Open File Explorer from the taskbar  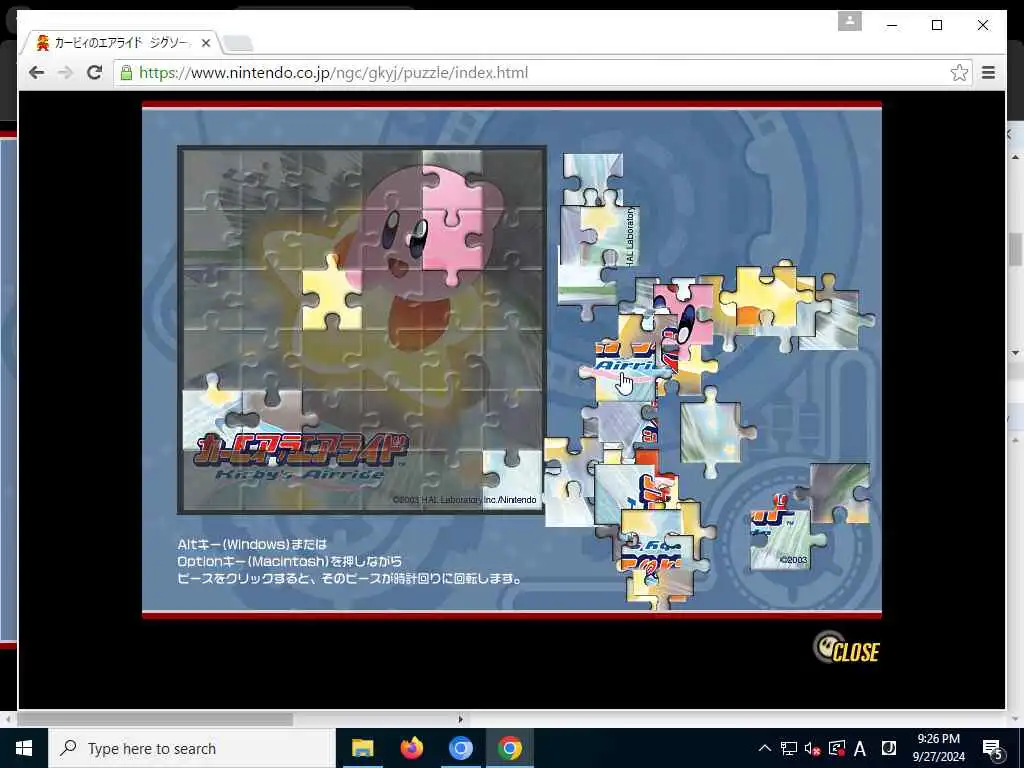(362, 748)
